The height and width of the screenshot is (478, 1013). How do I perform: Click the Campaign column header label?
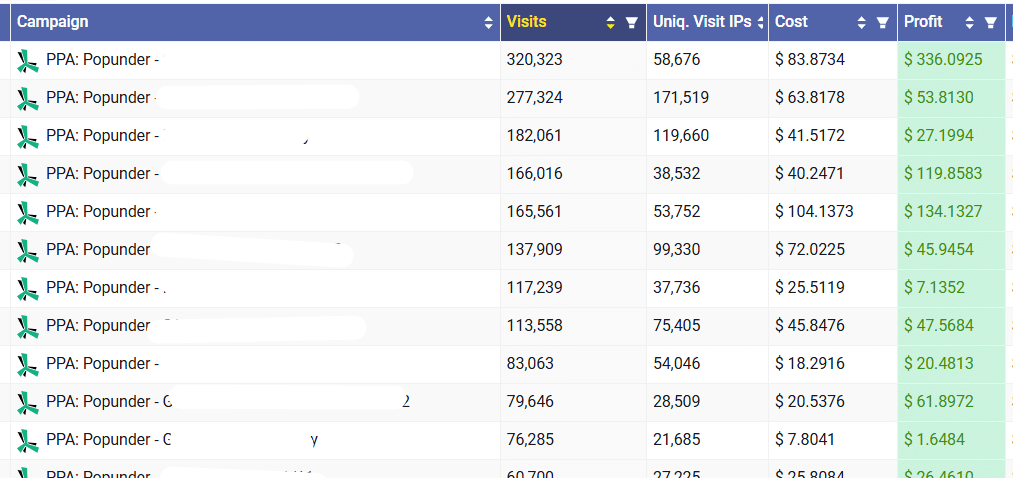52,22
